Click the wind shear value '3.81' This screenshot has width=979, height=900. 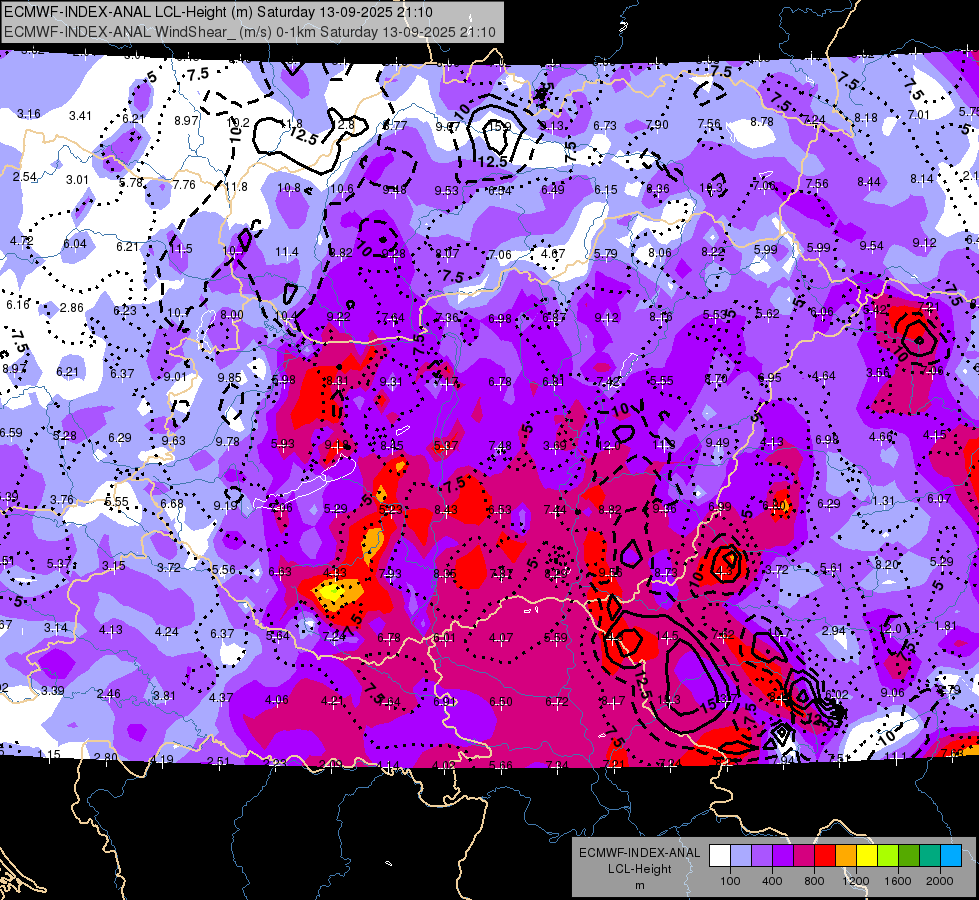(164, 696)
